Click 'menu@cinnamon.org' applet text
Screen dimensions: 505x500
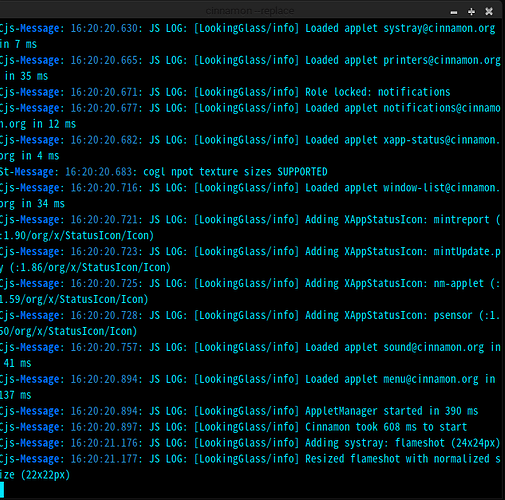click(431, 379)
